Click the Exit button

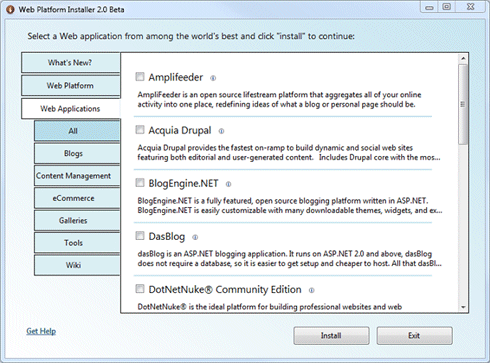pos(414,335)
